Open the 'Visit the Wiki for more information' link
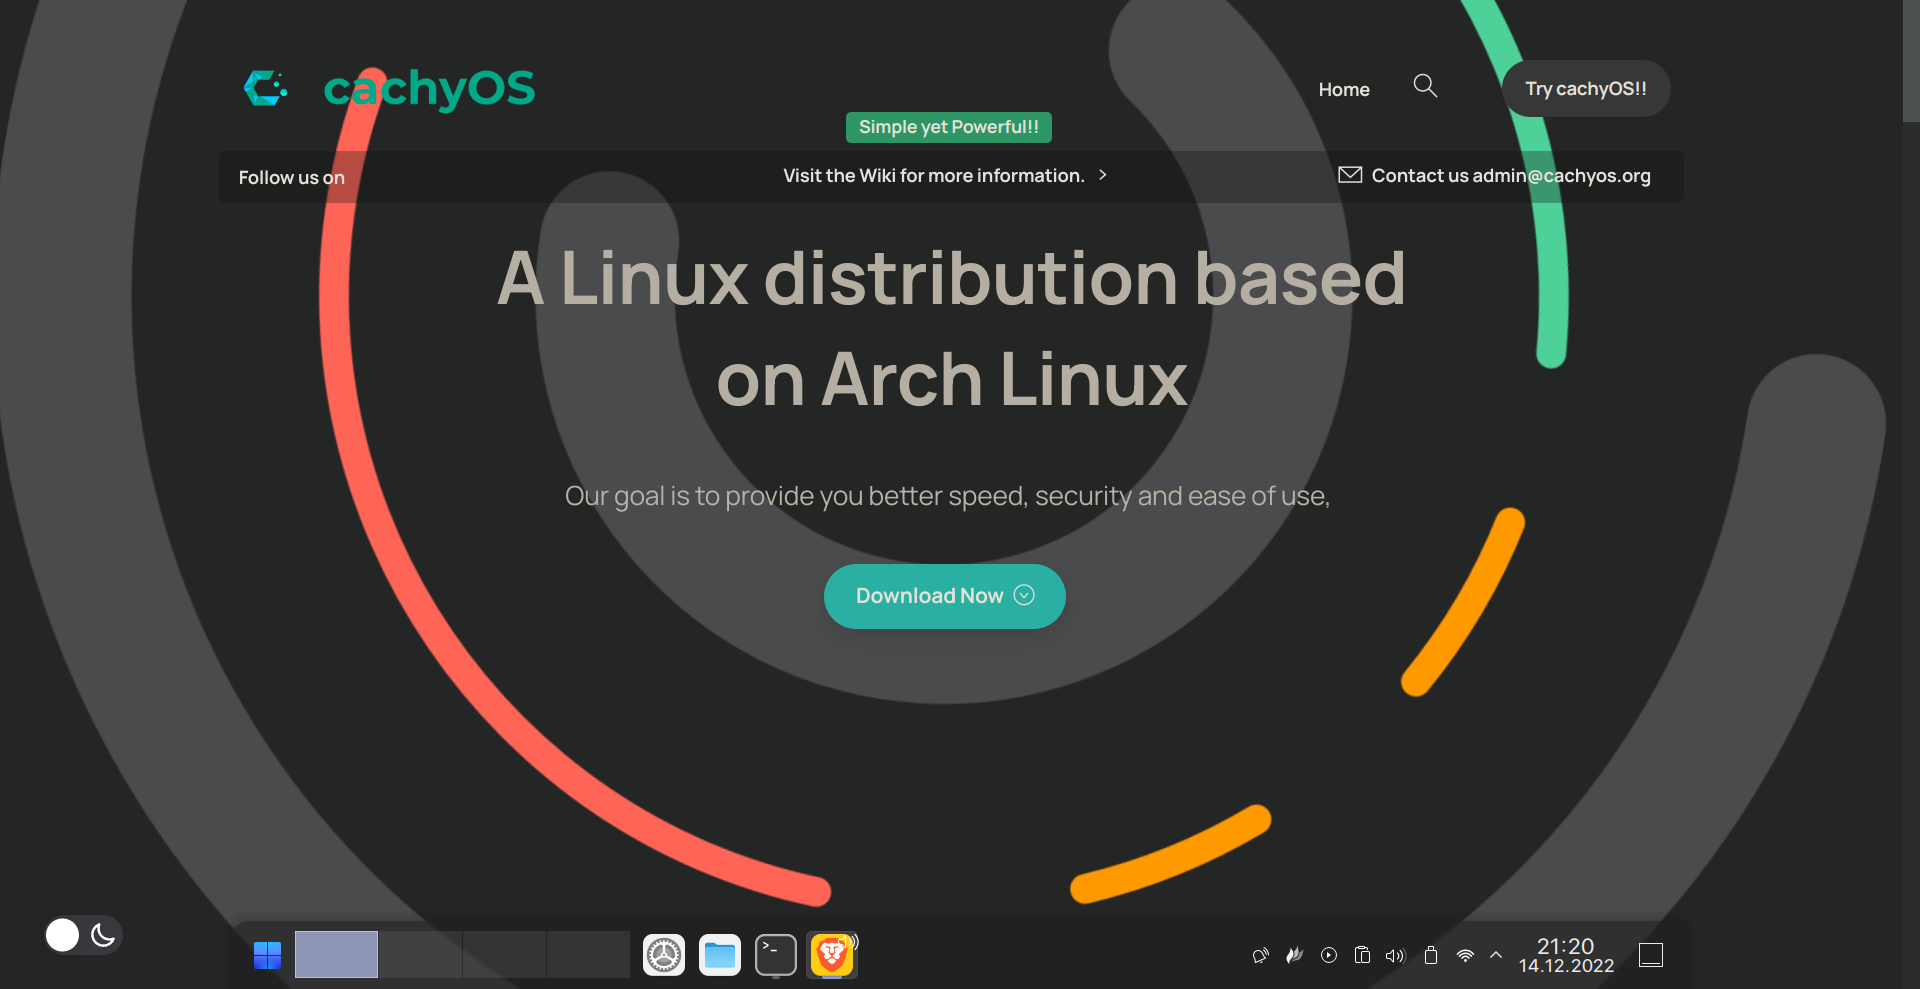Viewport: 1920px width, 989px height. point(945,176)
